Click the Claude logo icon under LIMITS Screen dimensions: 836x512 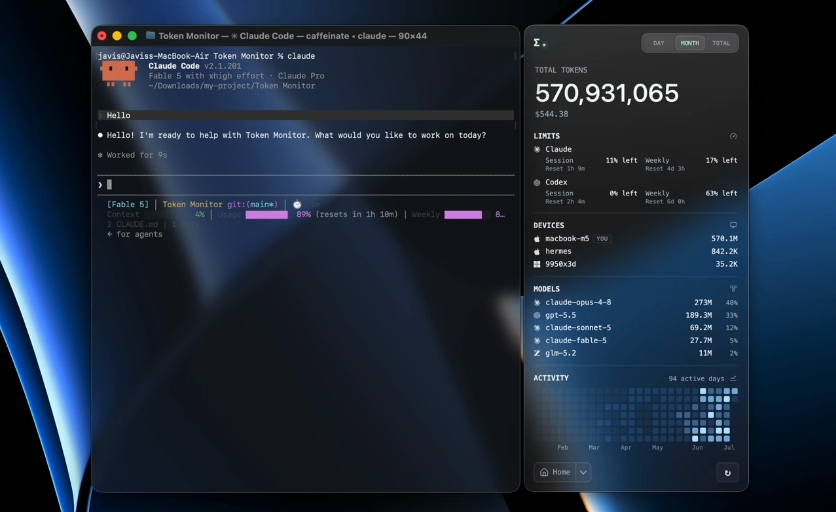click(x=537, y=149)
